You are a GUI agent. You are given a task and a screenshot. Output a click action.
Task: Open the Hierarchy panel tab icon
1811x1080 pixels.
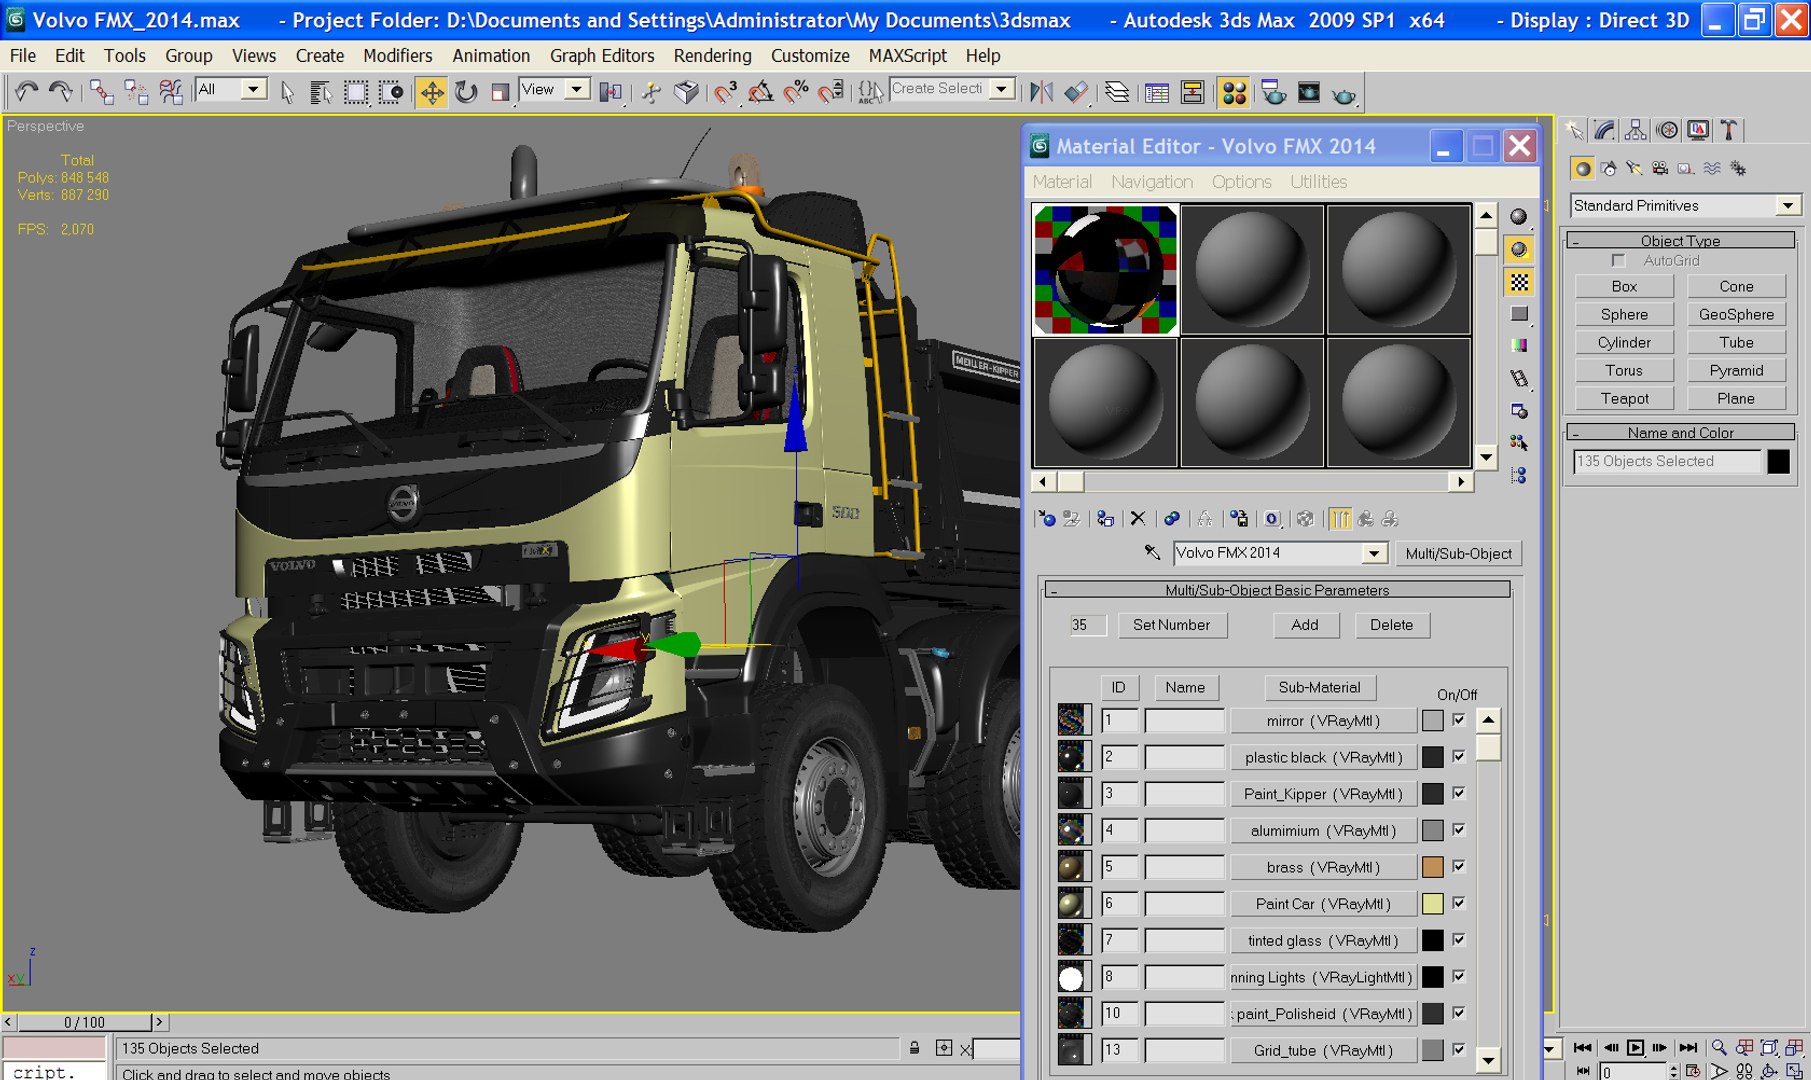pyautogui.click(x=1635, y=130)
